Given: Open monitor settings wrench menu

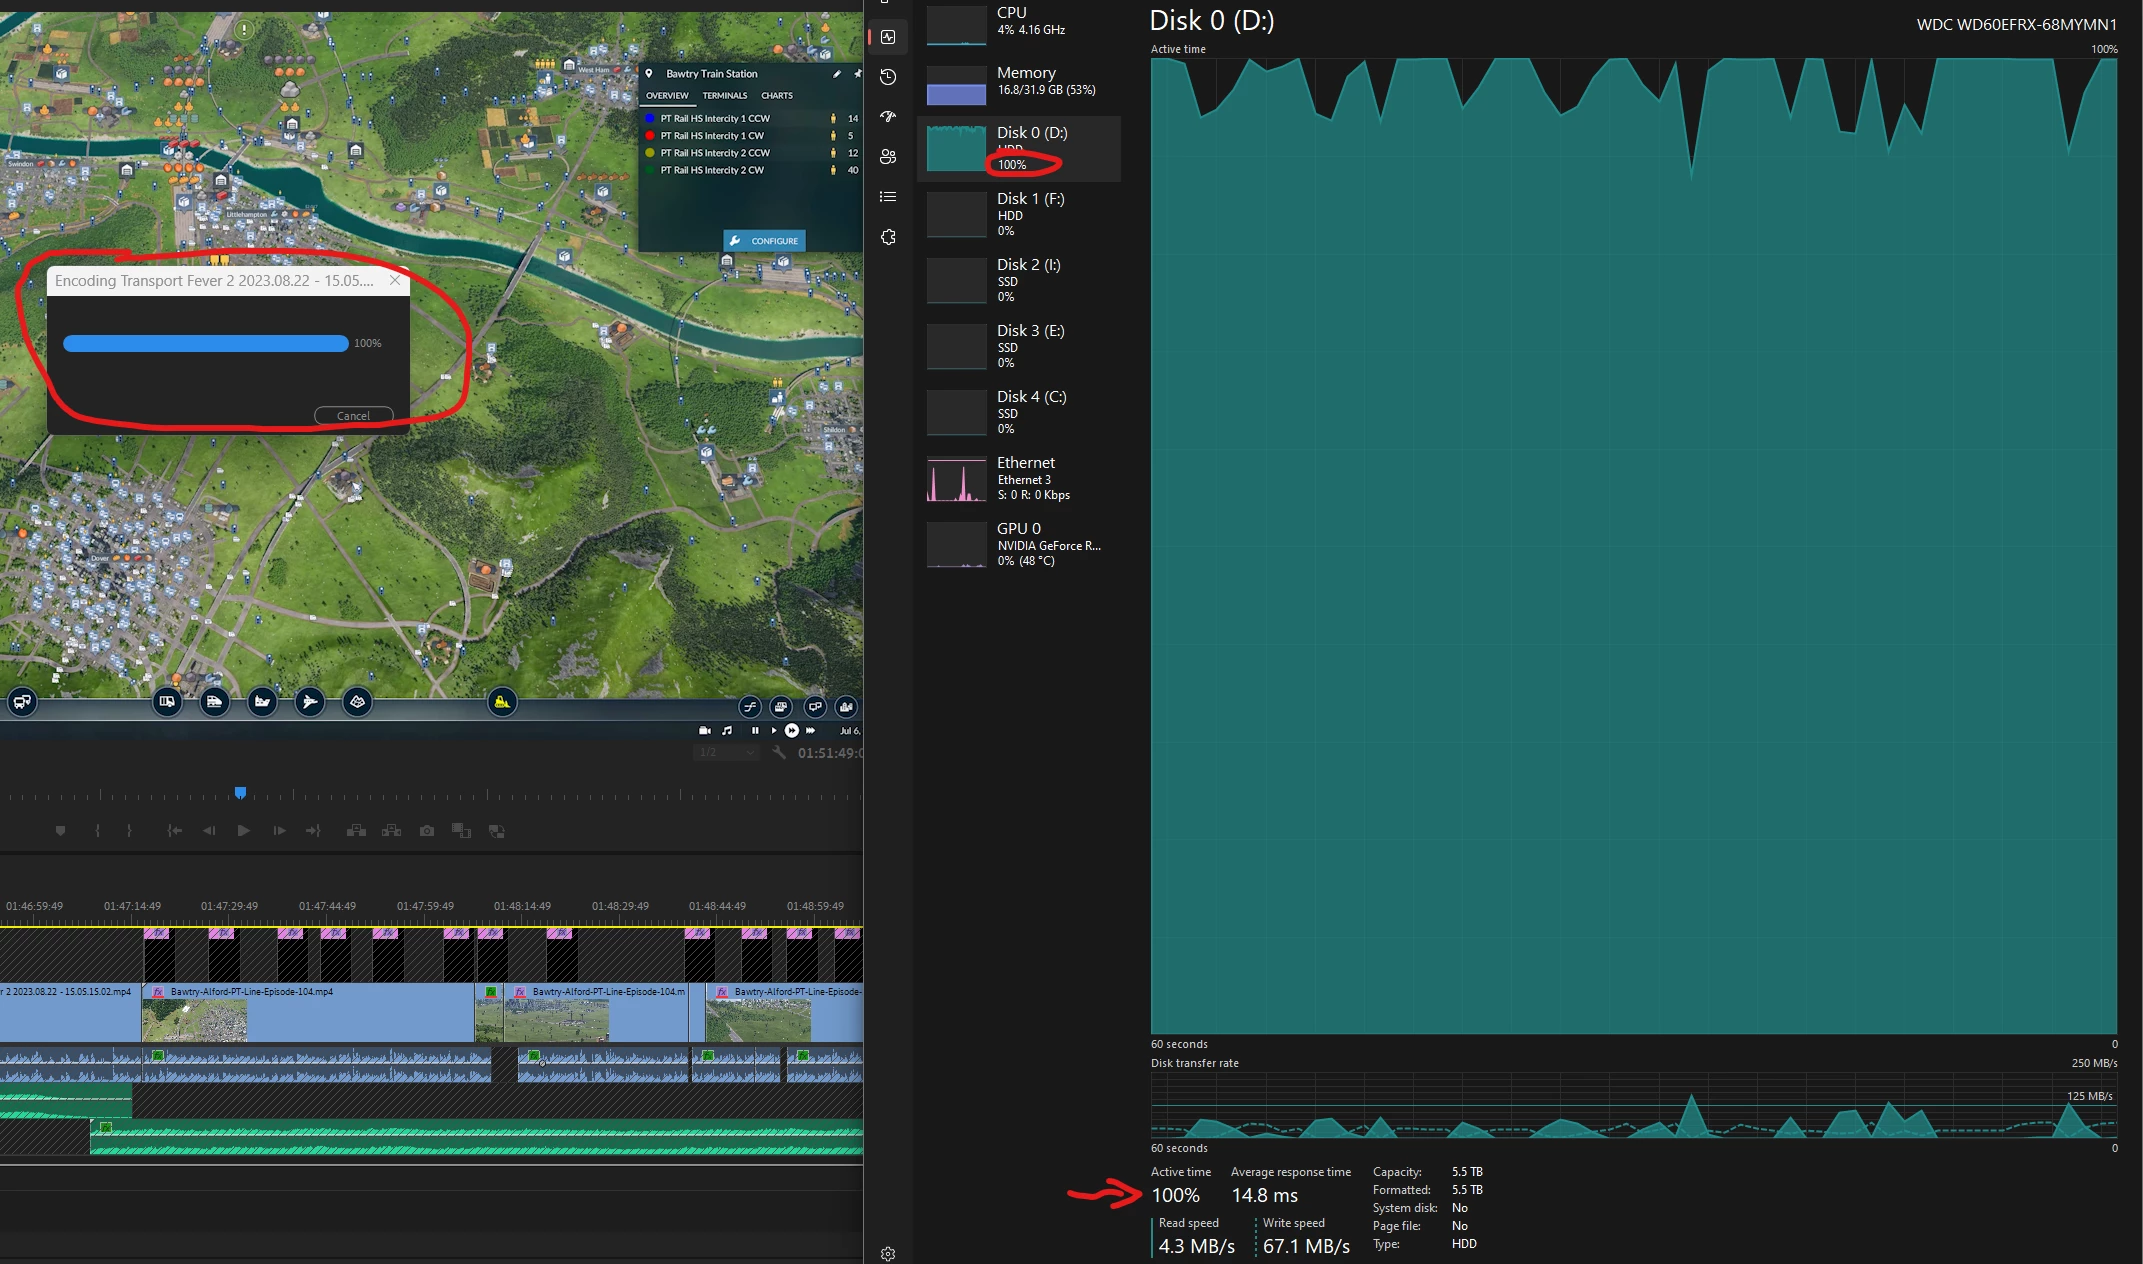Looking at the screenshot, I should 779,753.
